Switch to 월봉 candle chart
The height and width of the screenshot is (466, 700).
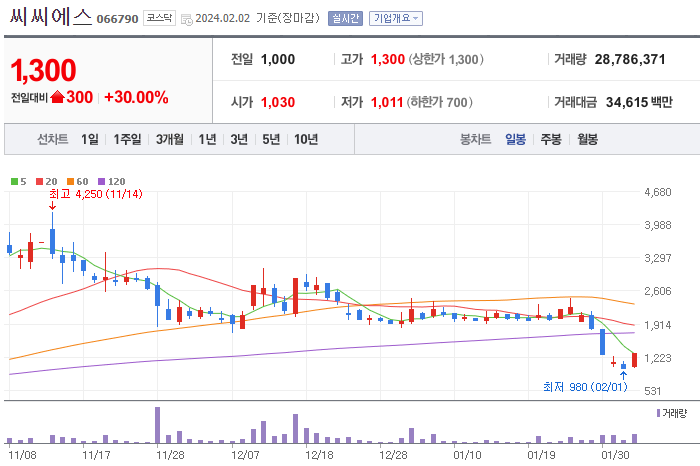tap(588, 139)
